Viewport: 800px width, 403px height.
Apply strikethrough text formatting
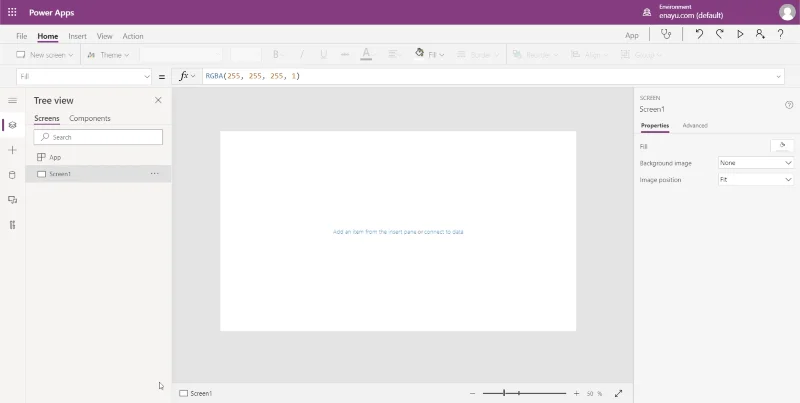345,55
